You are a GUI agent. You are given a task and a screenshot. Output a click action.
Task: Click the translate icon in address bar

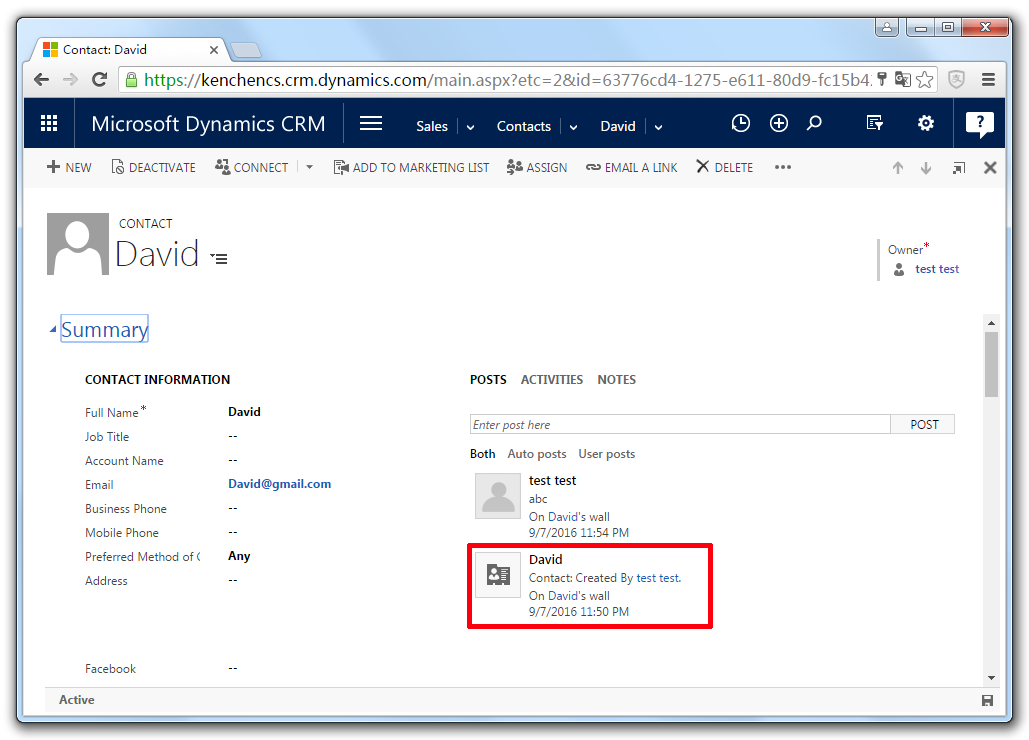[902, 79]
